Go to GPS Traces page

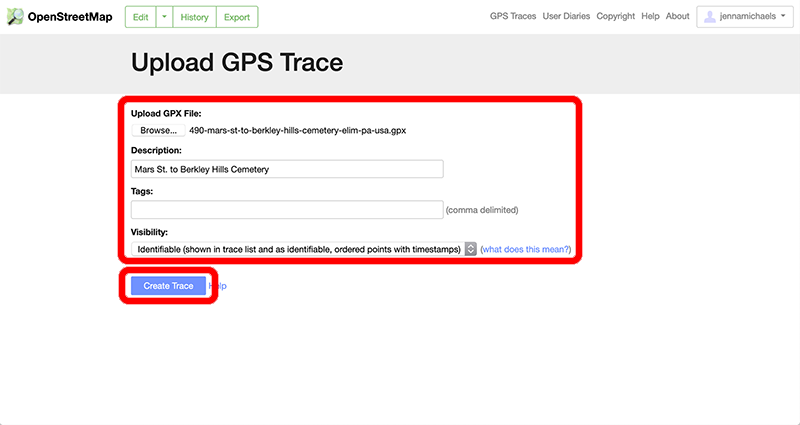coord(513,16)
